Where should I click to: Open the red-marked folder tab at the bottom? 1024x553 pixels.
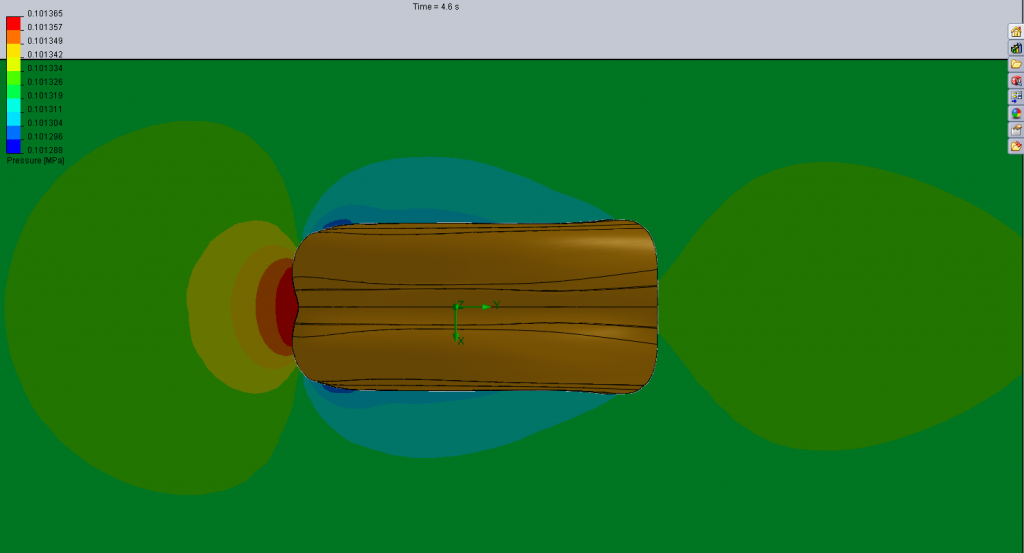(1016, 146)
